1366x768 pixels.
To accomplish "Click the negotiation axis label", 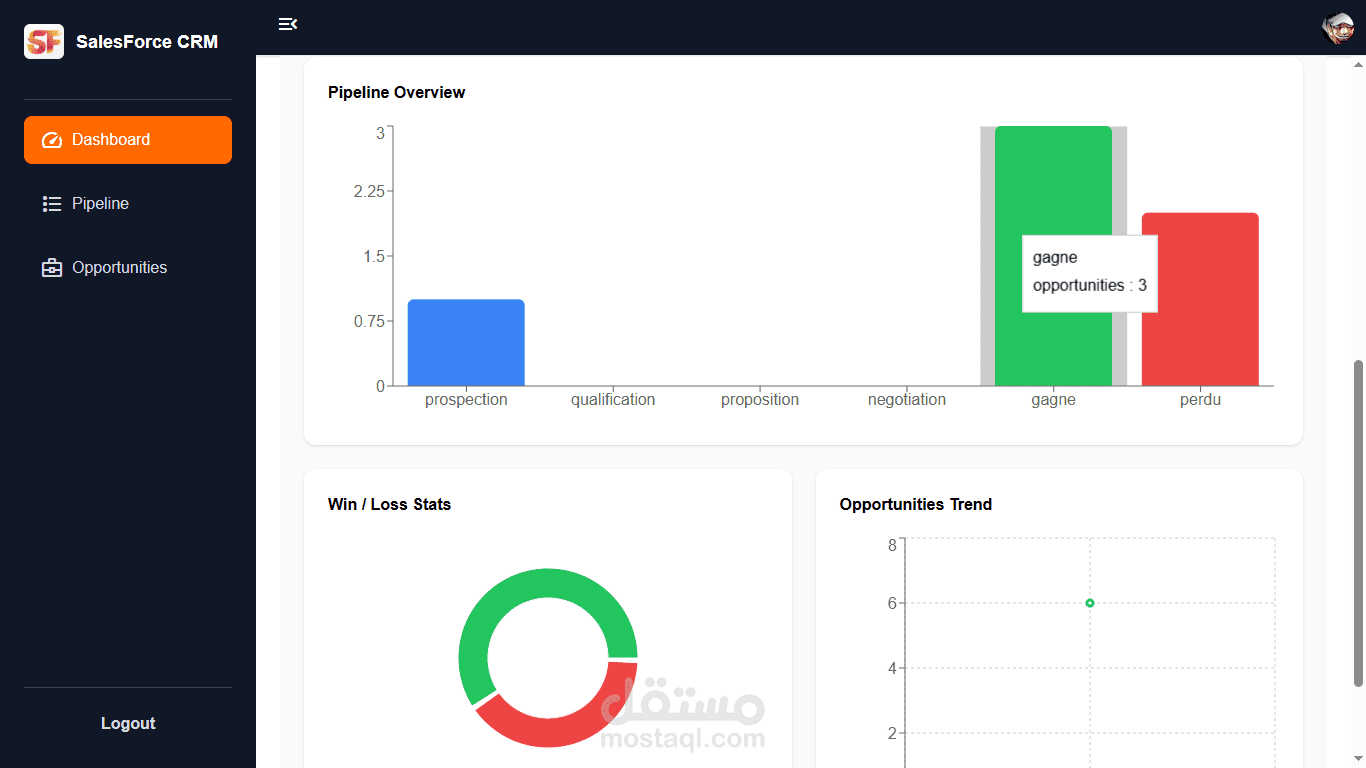I will click(x=907, y=400).
